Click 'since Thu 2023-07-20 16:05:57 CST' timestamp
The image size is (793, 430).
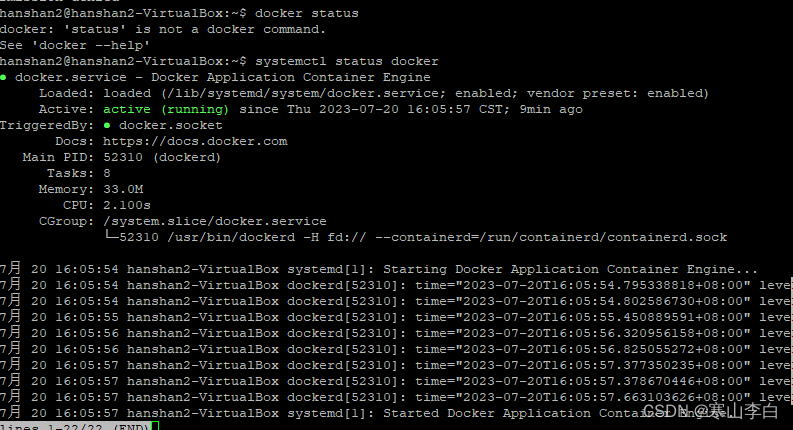pos(374,109)
